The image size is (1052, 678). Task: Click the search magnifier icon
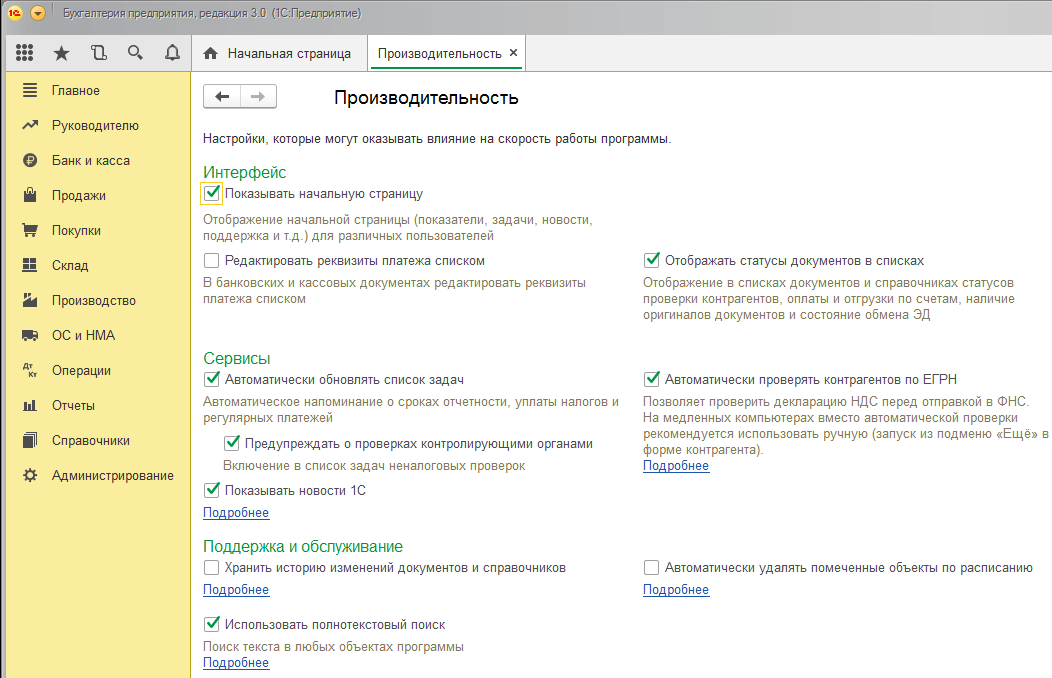click(x=135, y=53)
